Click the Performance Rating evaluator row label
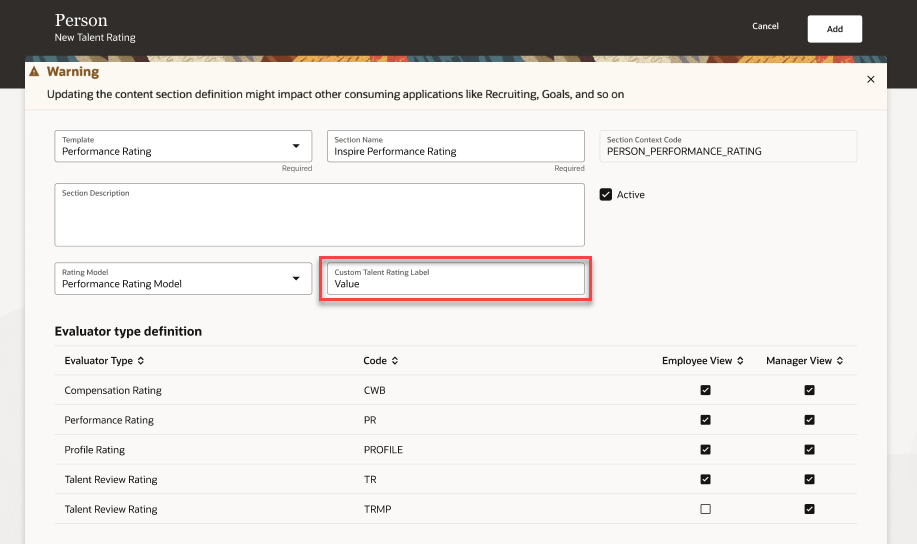 pos(109,420)
